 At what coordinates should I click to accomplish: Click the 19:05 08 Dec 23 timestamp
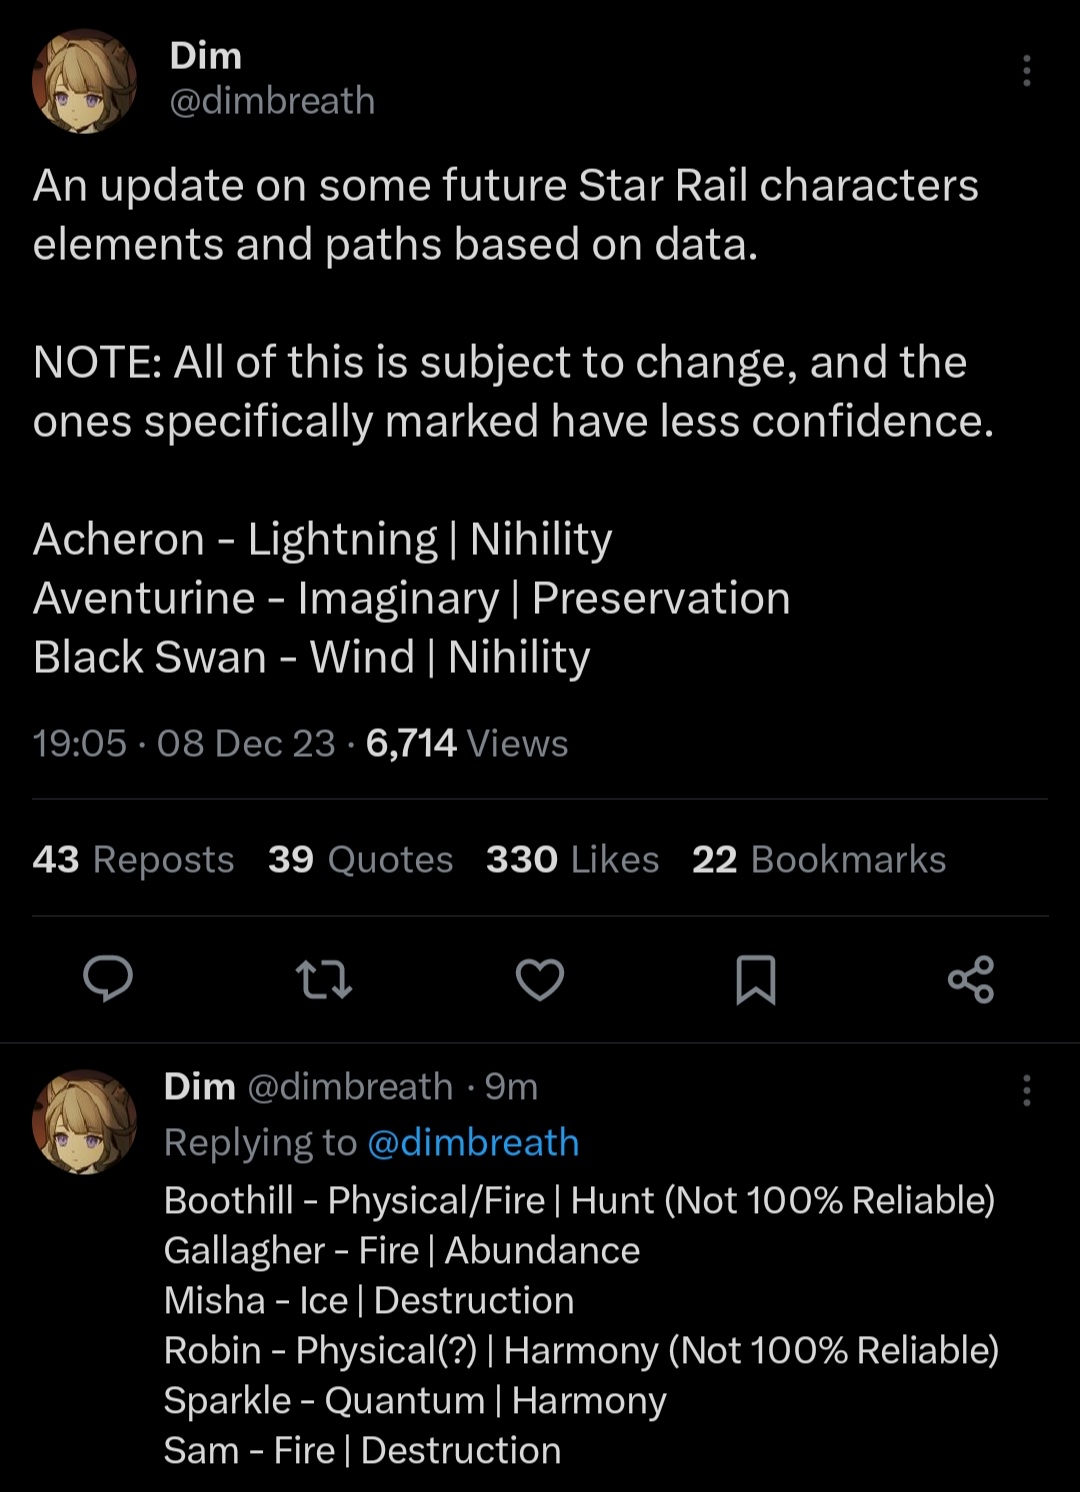(x=183, y=743)
